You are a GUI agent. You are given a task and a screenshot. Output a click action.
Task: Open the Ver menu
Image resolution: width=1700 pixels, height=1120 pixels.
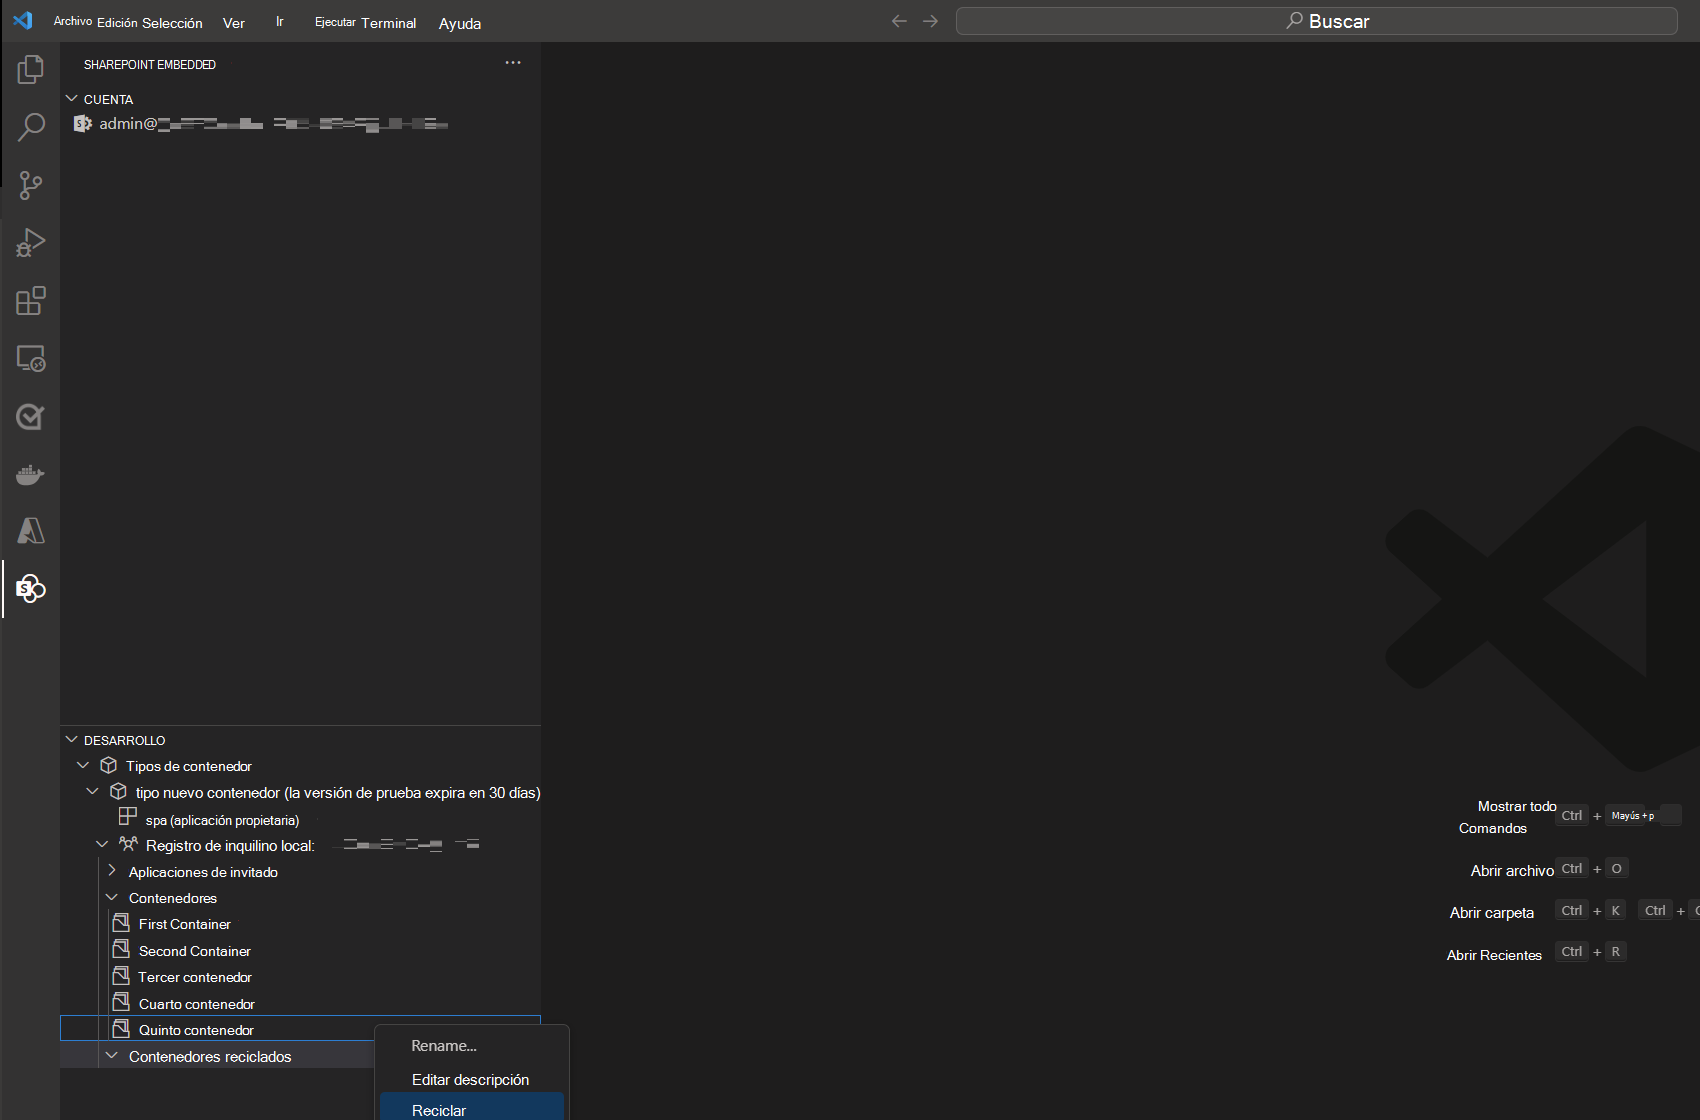pyautogui.click(x=234, y=22)
